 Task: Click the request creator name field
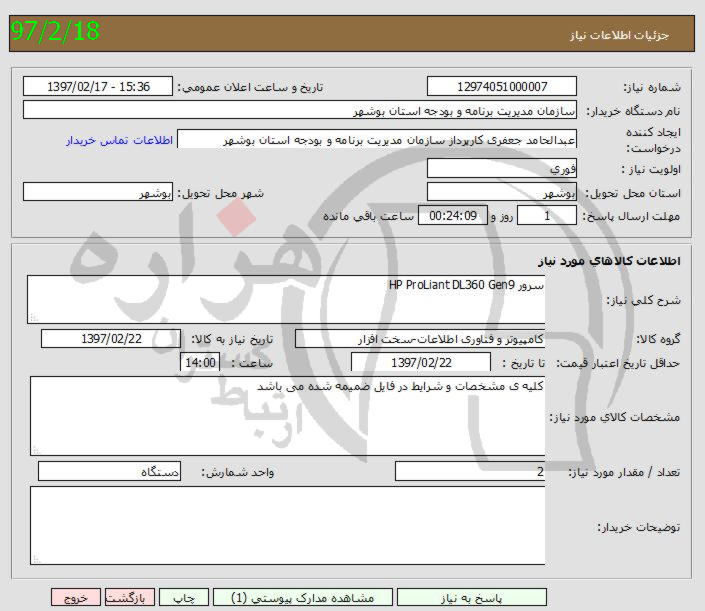(377, 139)
